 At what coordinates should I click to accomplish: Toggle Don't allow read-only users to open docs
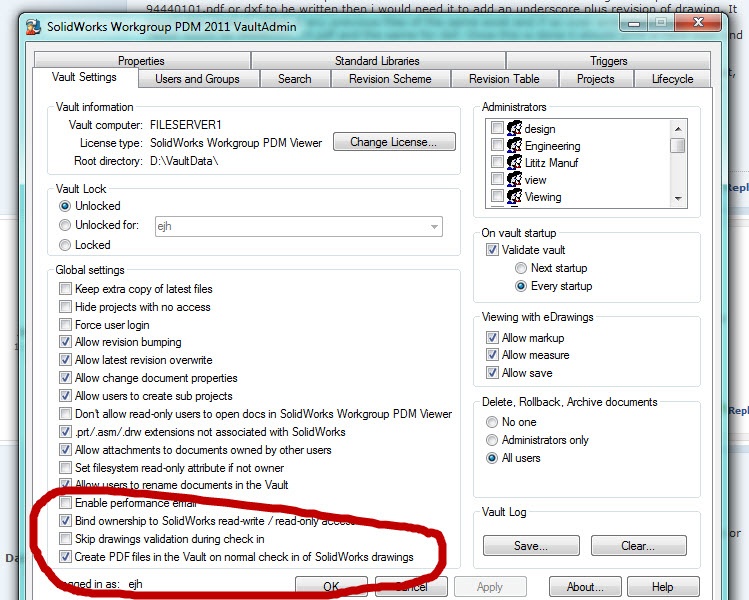(x=65, y=413)
